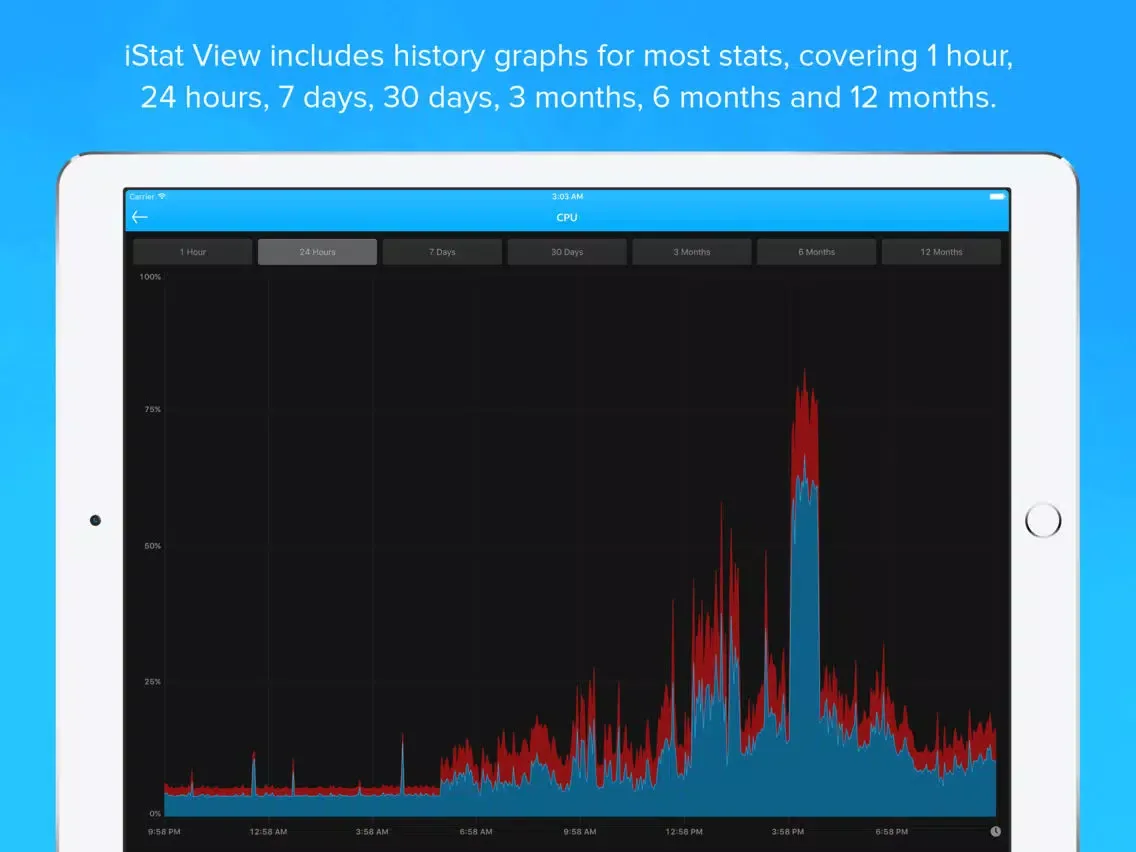The height and width of the screenshot is (852, 1136).
Task: Click the 3:03 AM status bar time
Action: click(x=567, y=196)
